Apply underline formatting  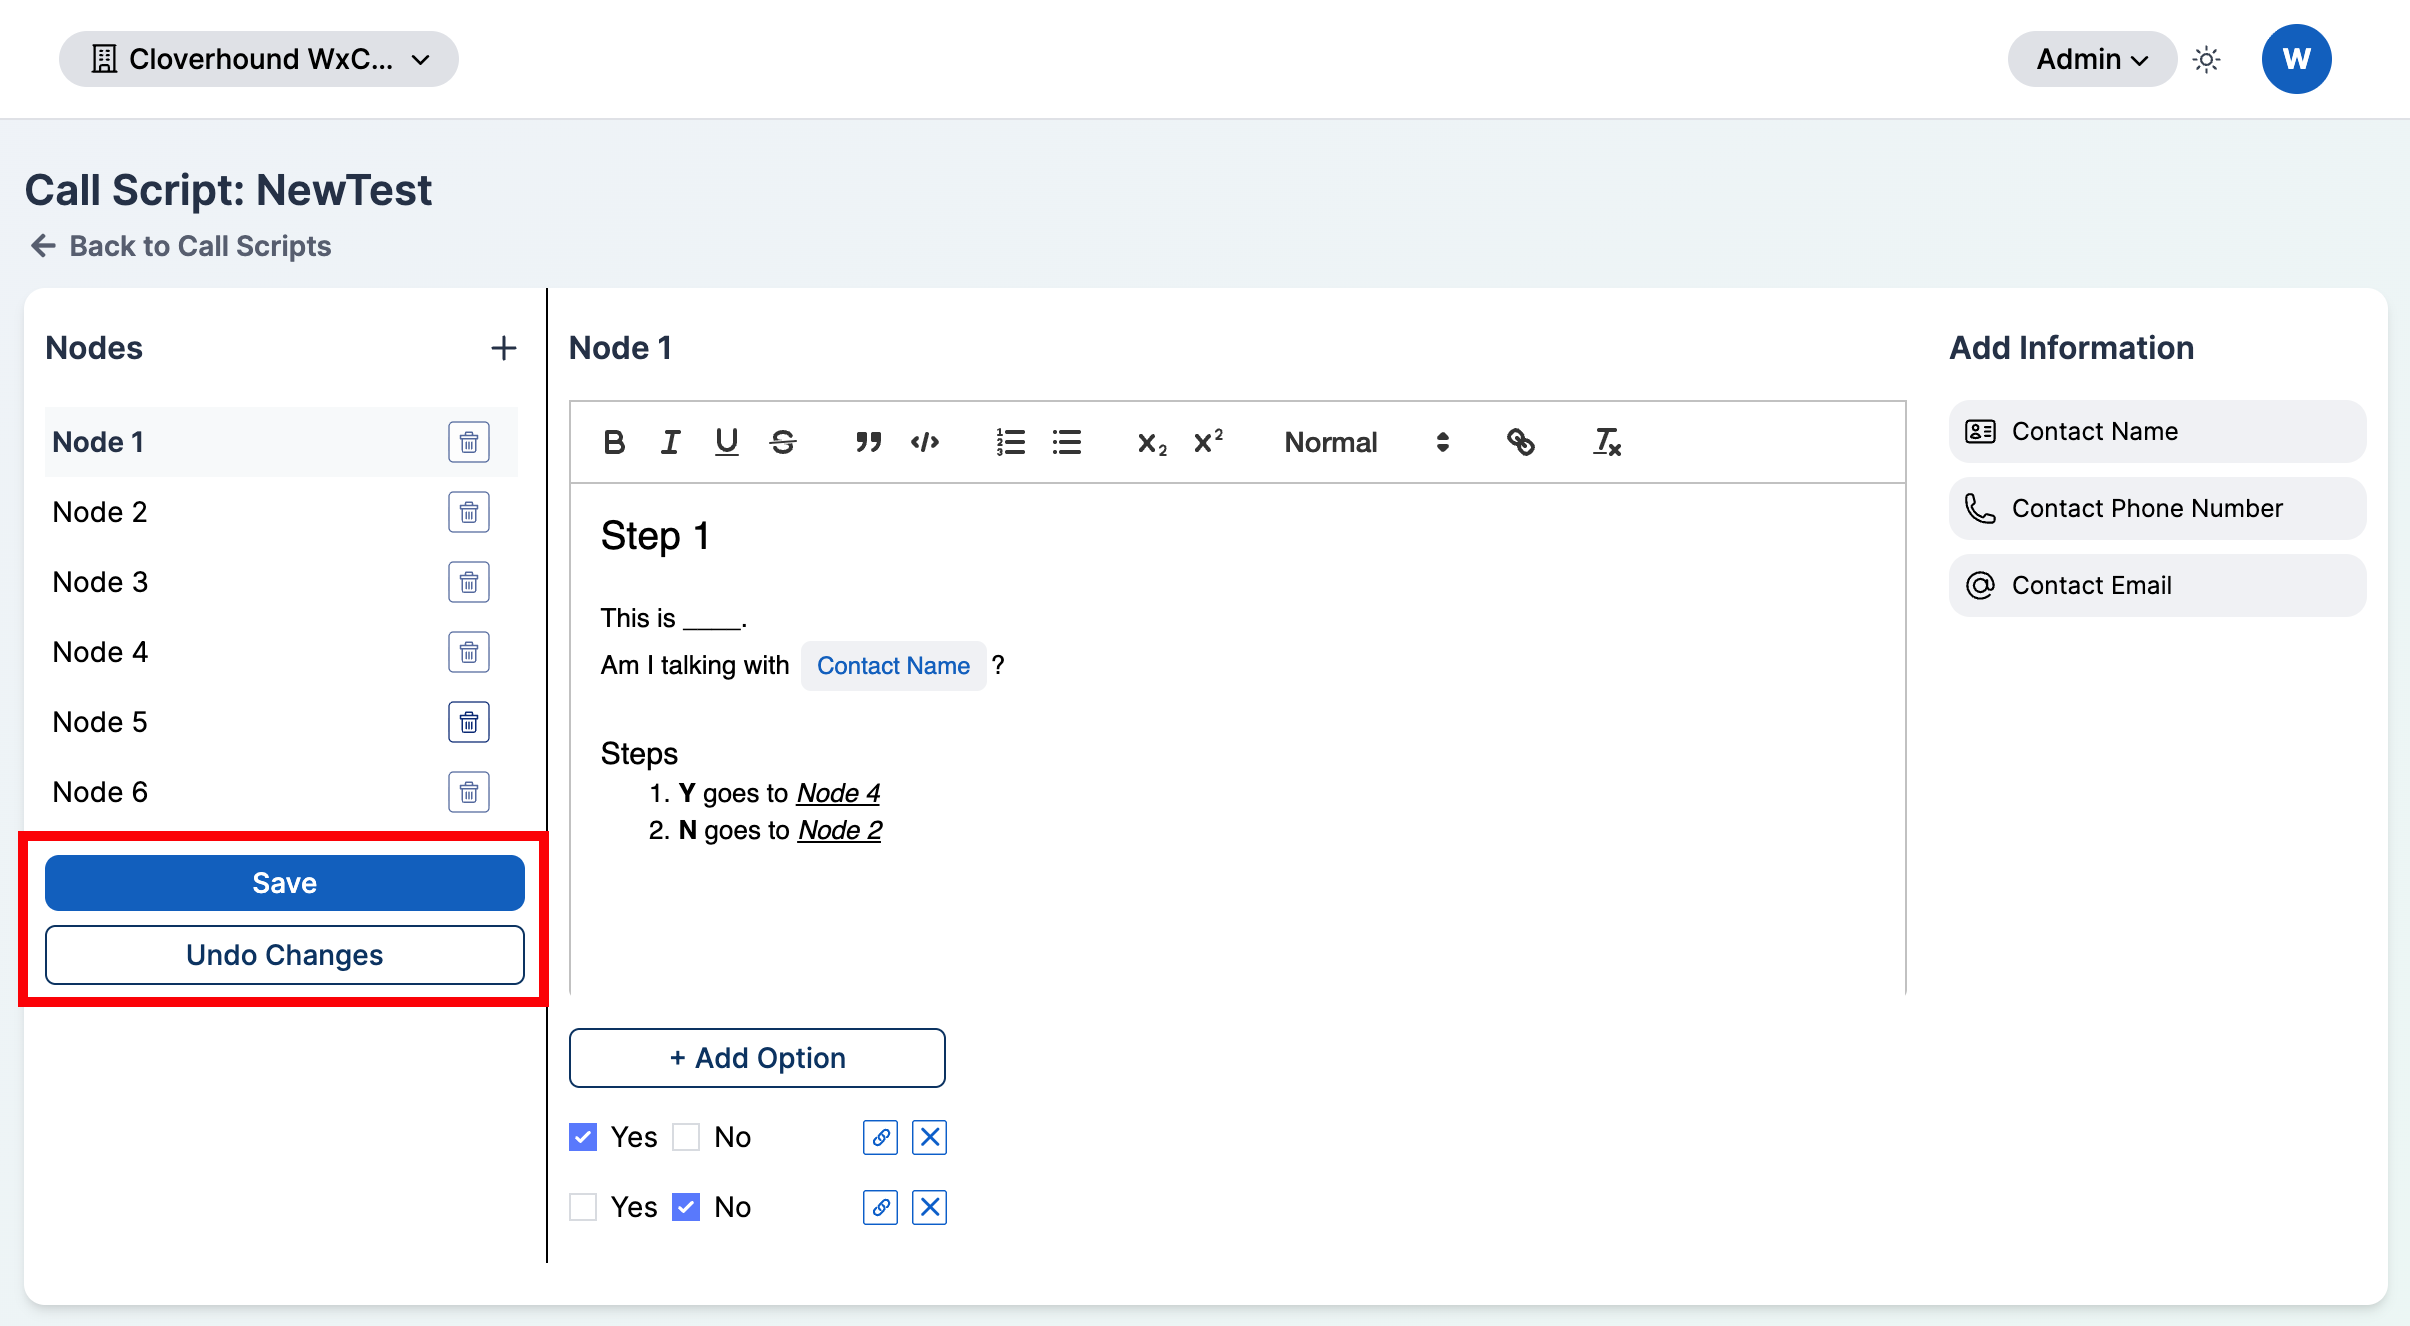(x=726, y=442)
